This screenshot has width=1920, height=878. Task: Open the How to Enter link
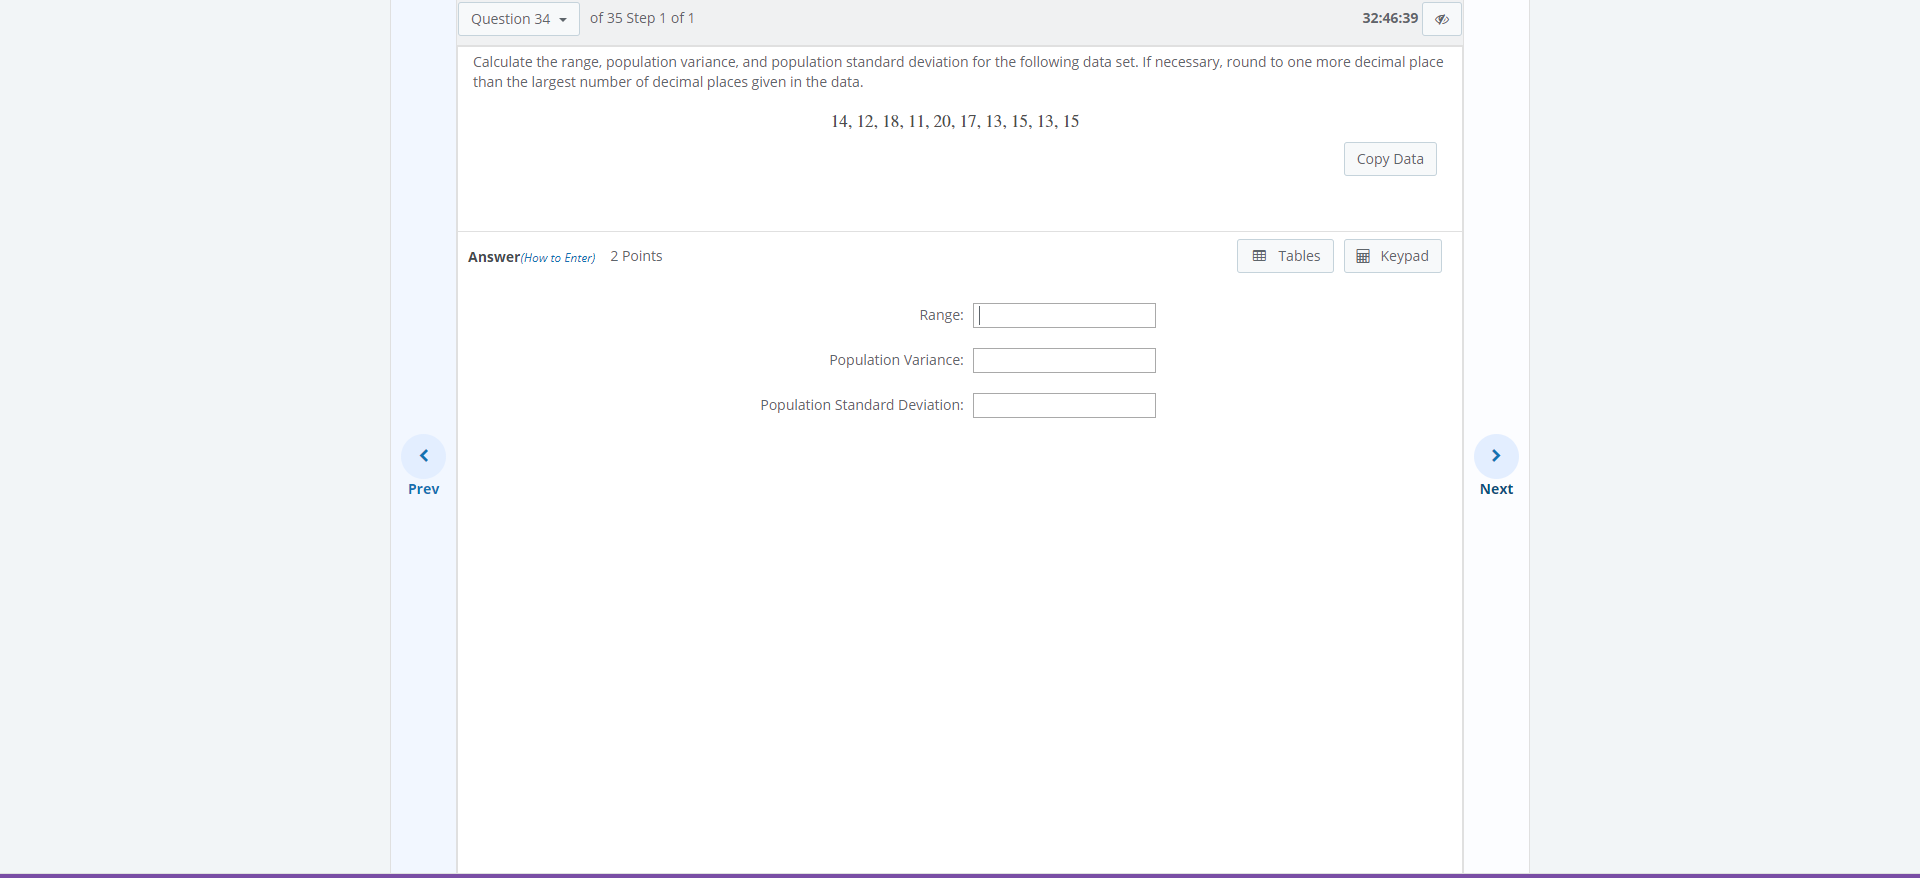point(558,258)
